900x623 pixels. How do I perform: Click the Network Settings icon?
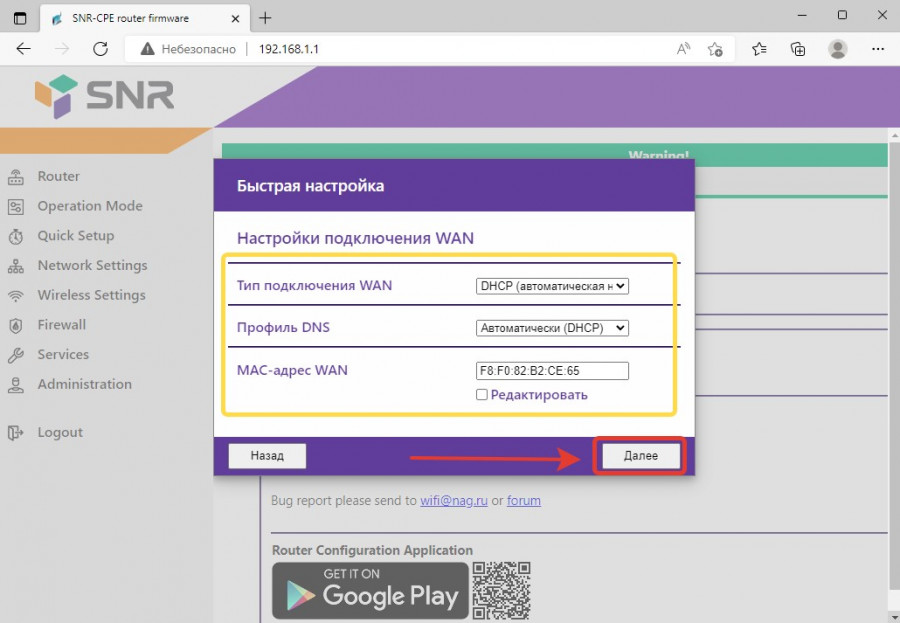point(16,266)
